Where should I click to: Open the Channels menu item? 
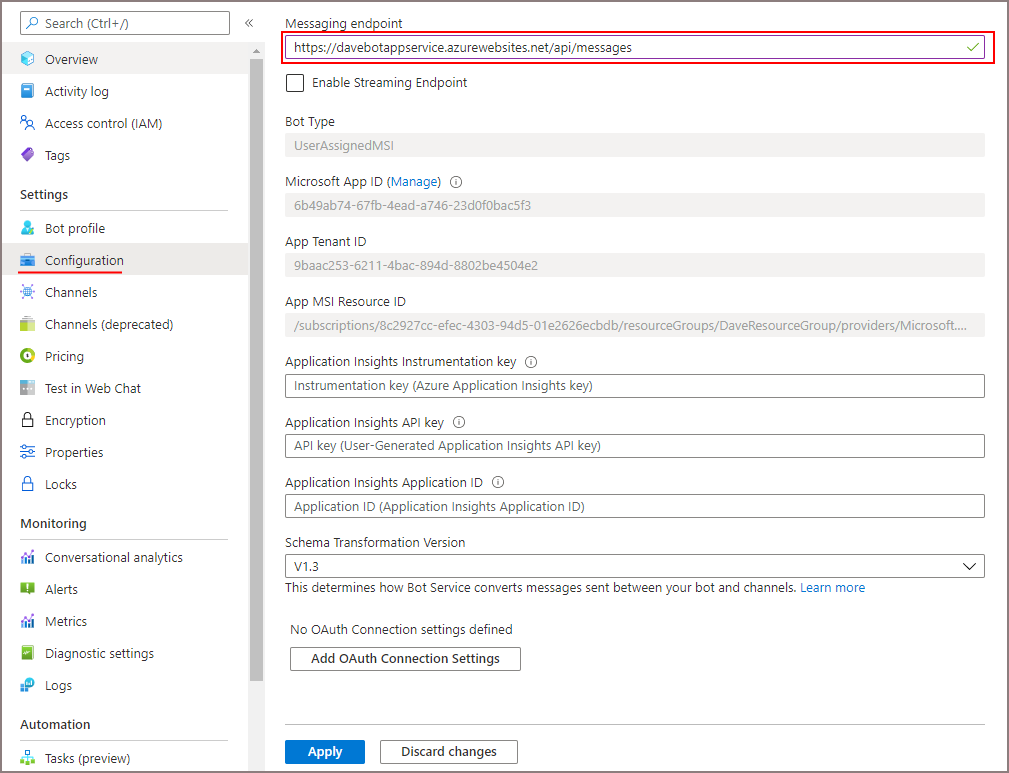click(x=71, y=292)
